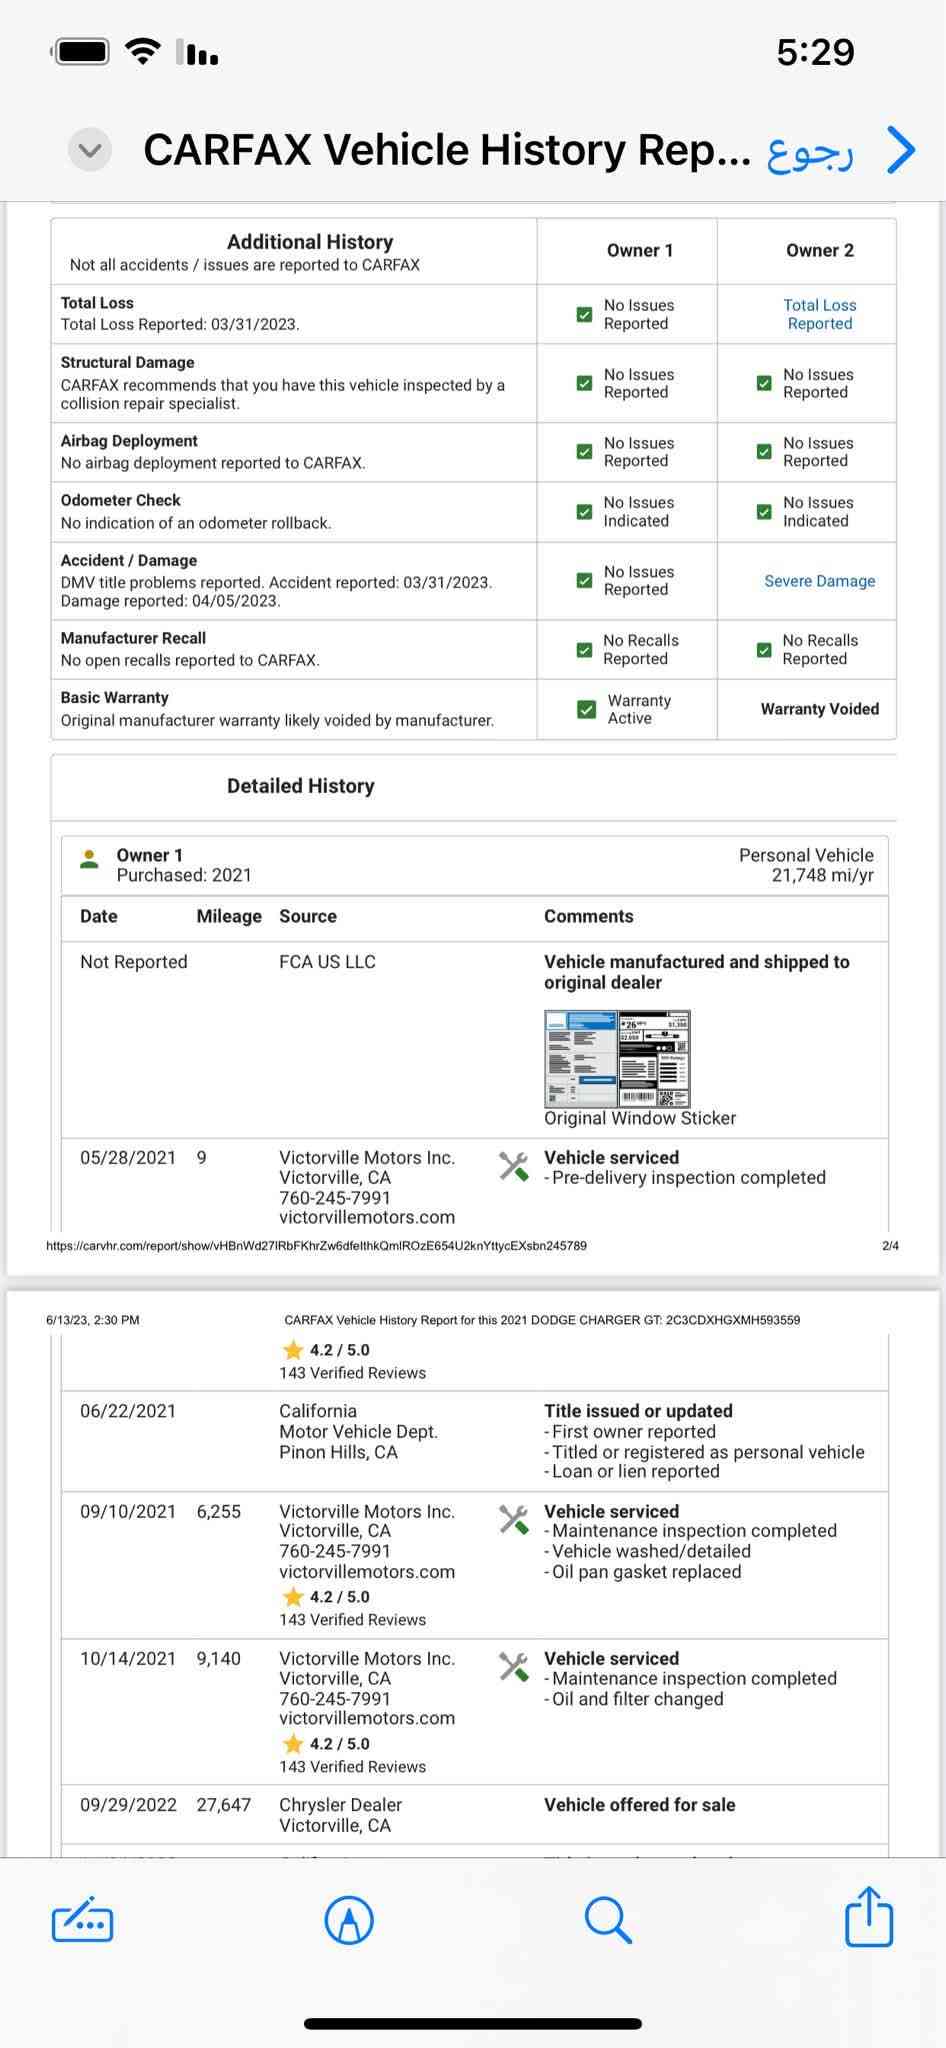
Task: Tap the Comments column header
Action: 589,916
